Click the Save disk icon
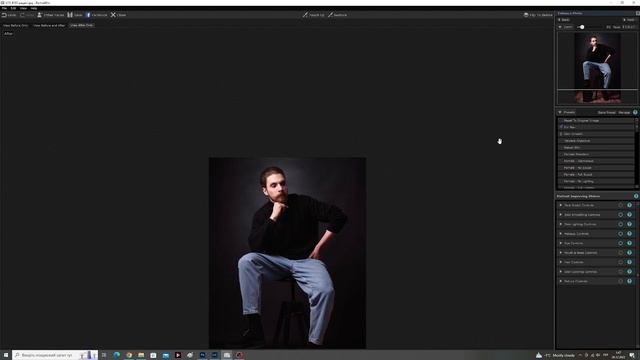The image size is (640, 360). [x=70, y=15]
